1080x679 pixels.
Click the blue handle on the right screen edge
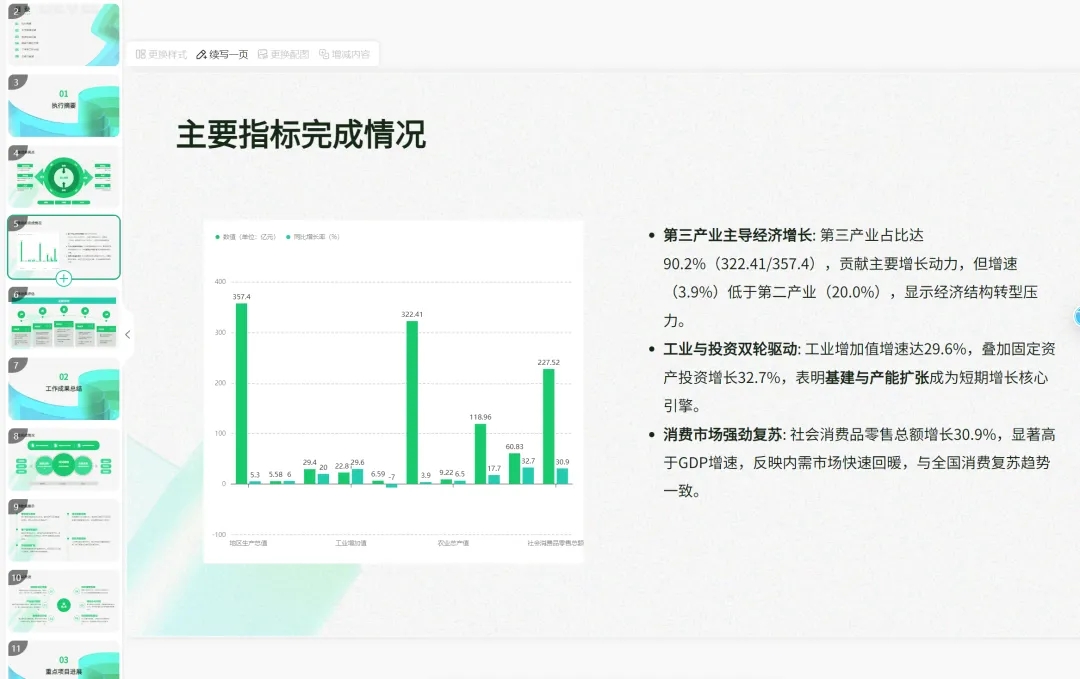(x=1077, y=318)
